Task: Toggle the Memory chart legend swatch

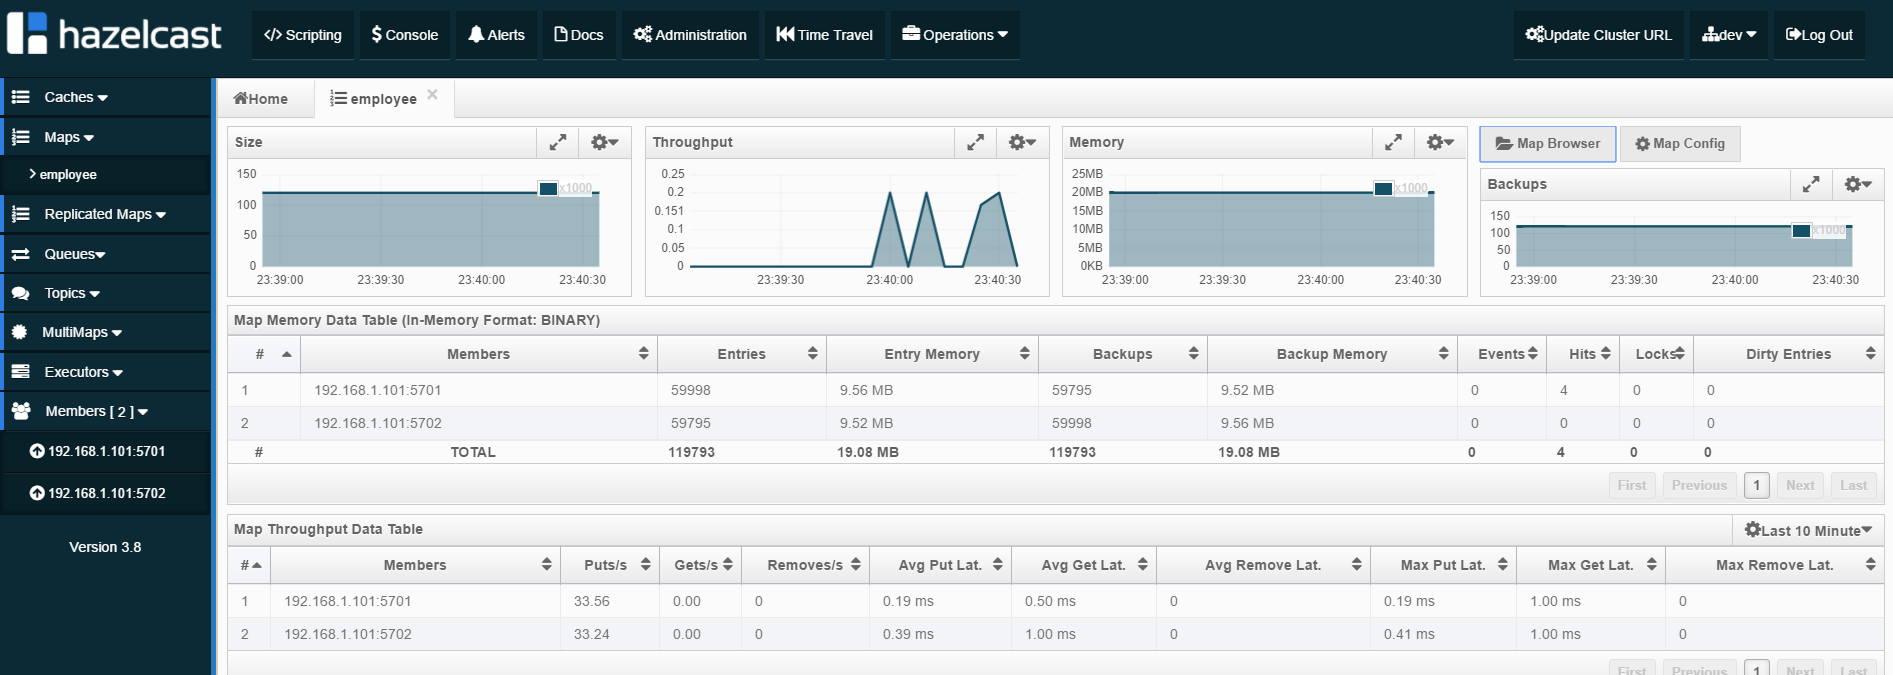Action: click(1383, 188)
